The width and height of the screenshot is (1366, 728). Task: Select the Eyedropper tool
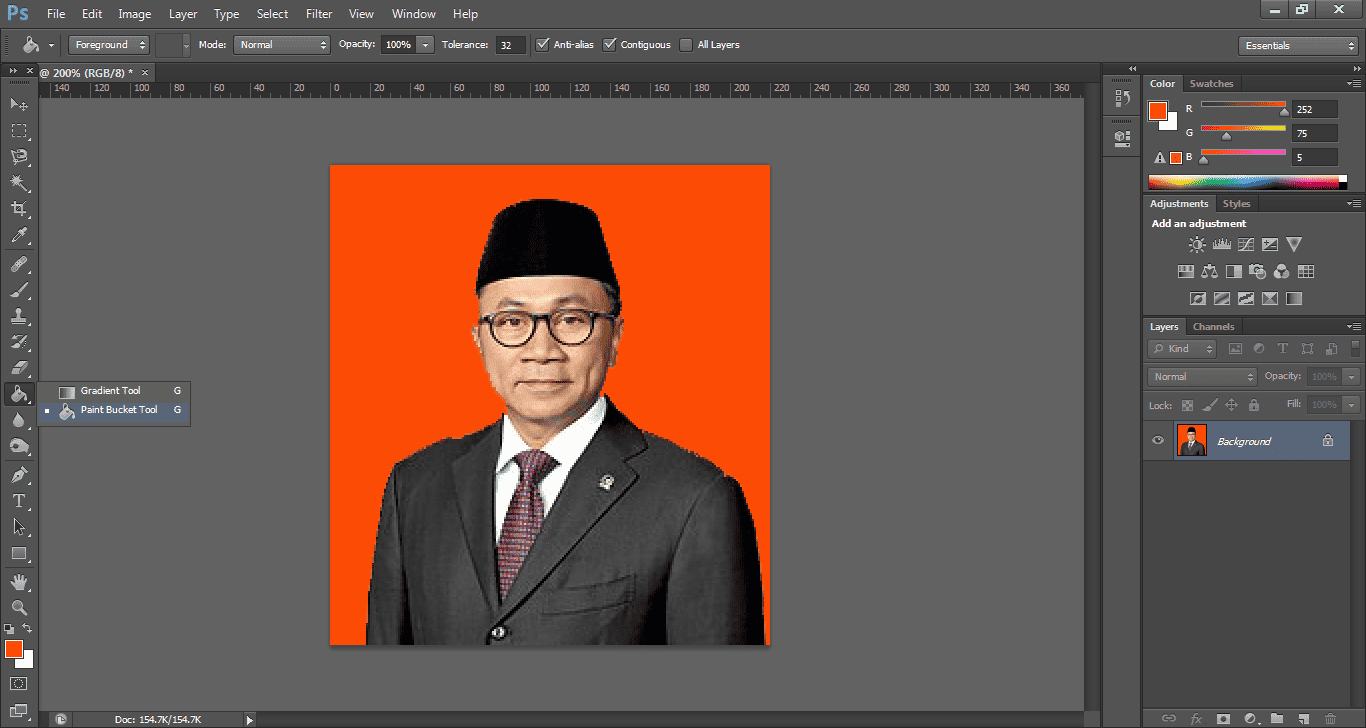tap(19, 236)
